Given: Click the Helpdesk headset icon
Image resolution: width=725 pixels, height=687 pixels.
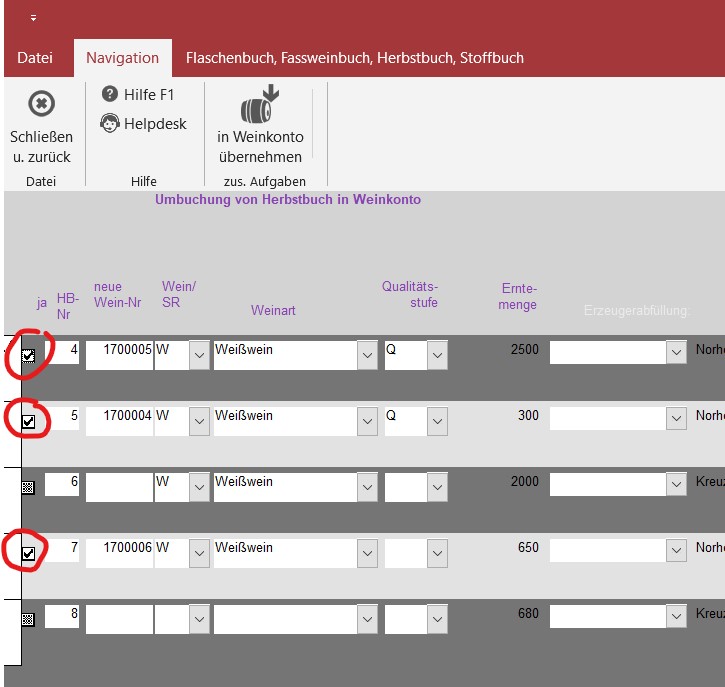Looking at the screenshot, I should coord(110,124).
